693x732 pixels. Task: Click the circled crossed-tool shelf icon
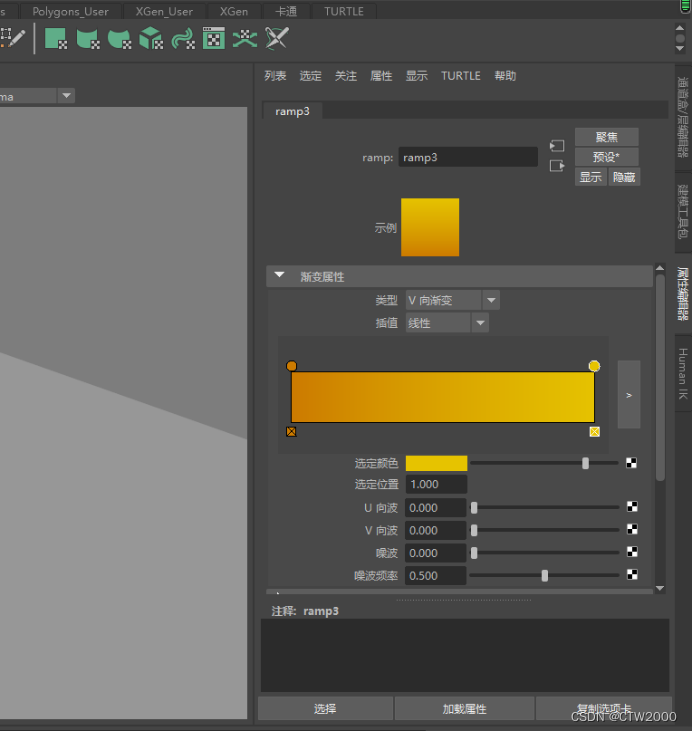pos(277,38)
